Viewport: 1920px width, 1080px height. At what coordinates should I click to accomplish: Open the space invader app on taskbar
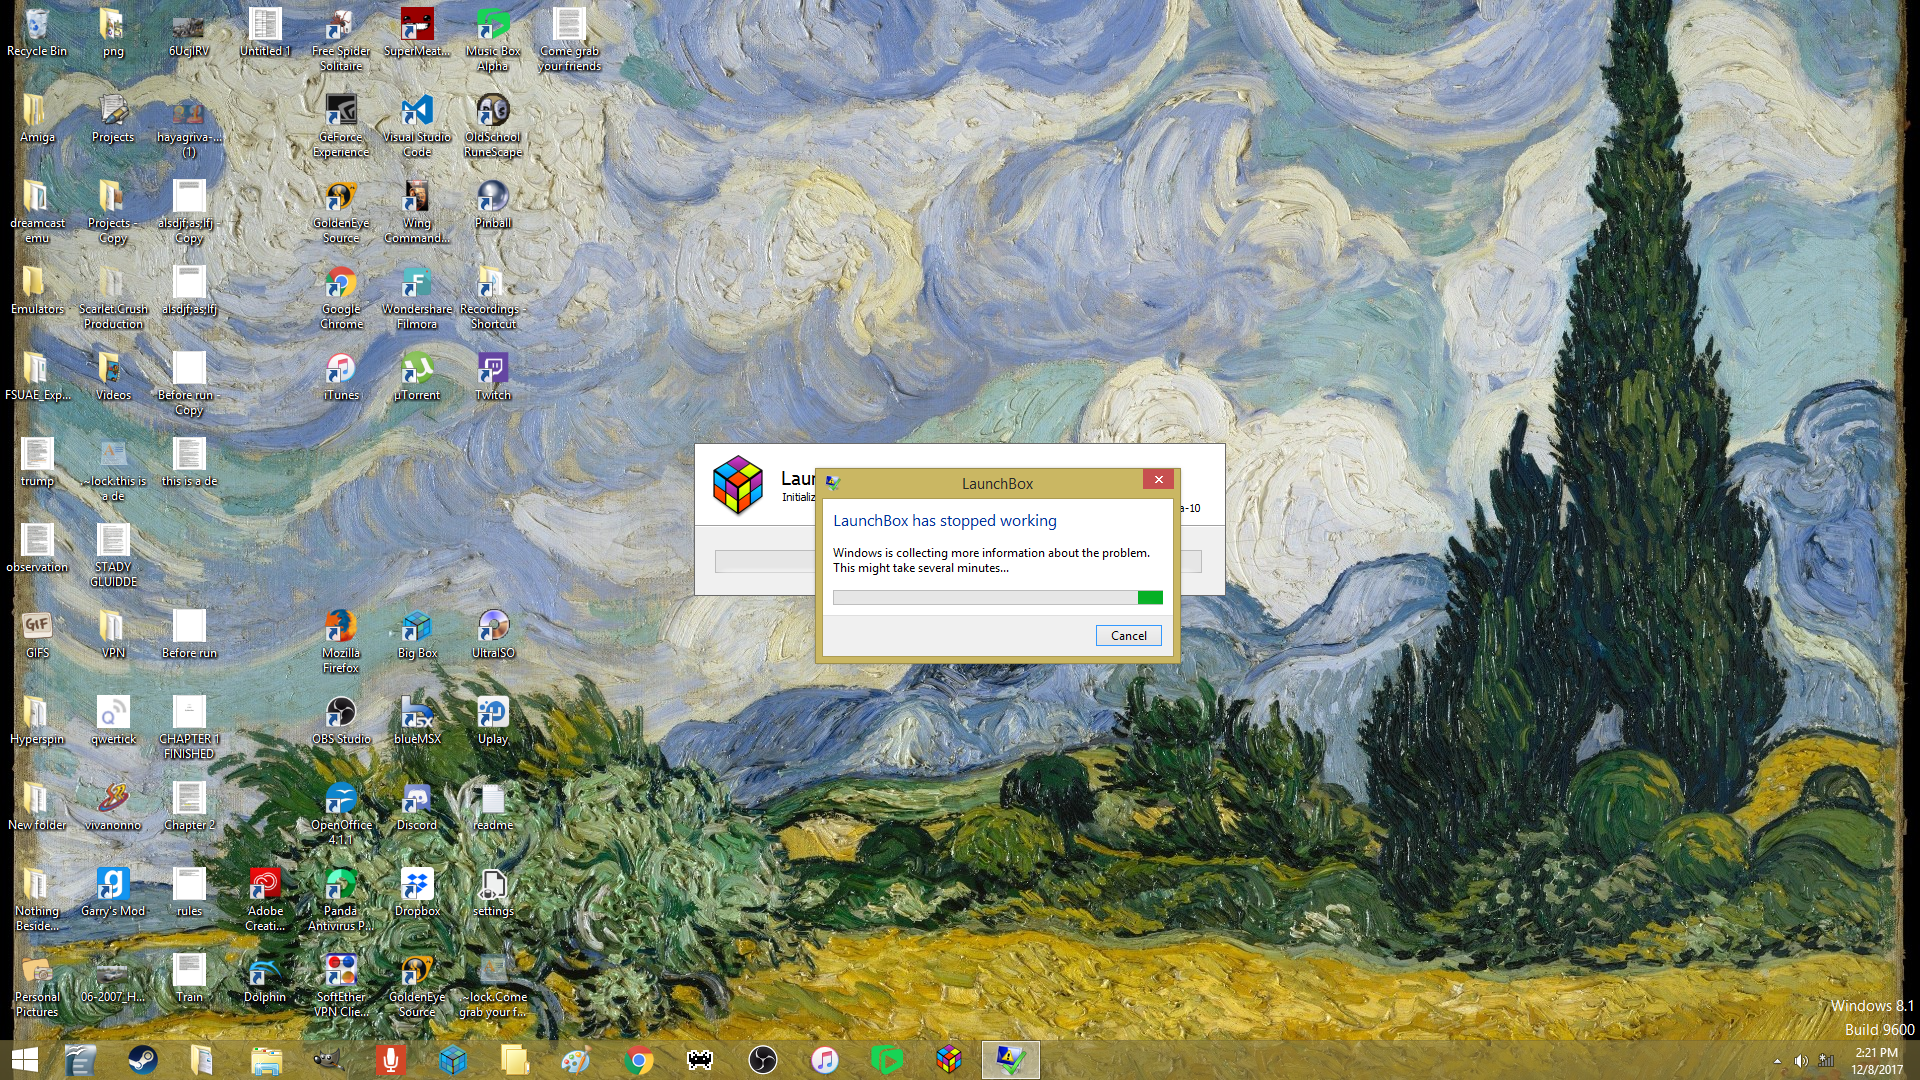coord(700,1060)
